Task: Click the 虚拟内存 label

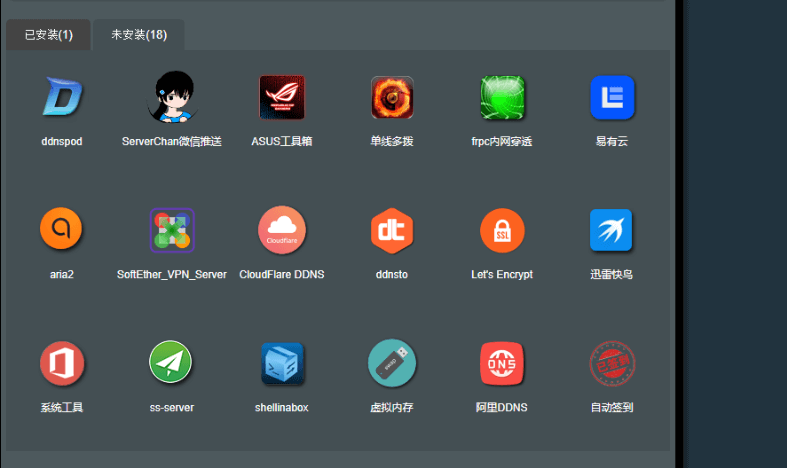Action: [x=392, y=407]
